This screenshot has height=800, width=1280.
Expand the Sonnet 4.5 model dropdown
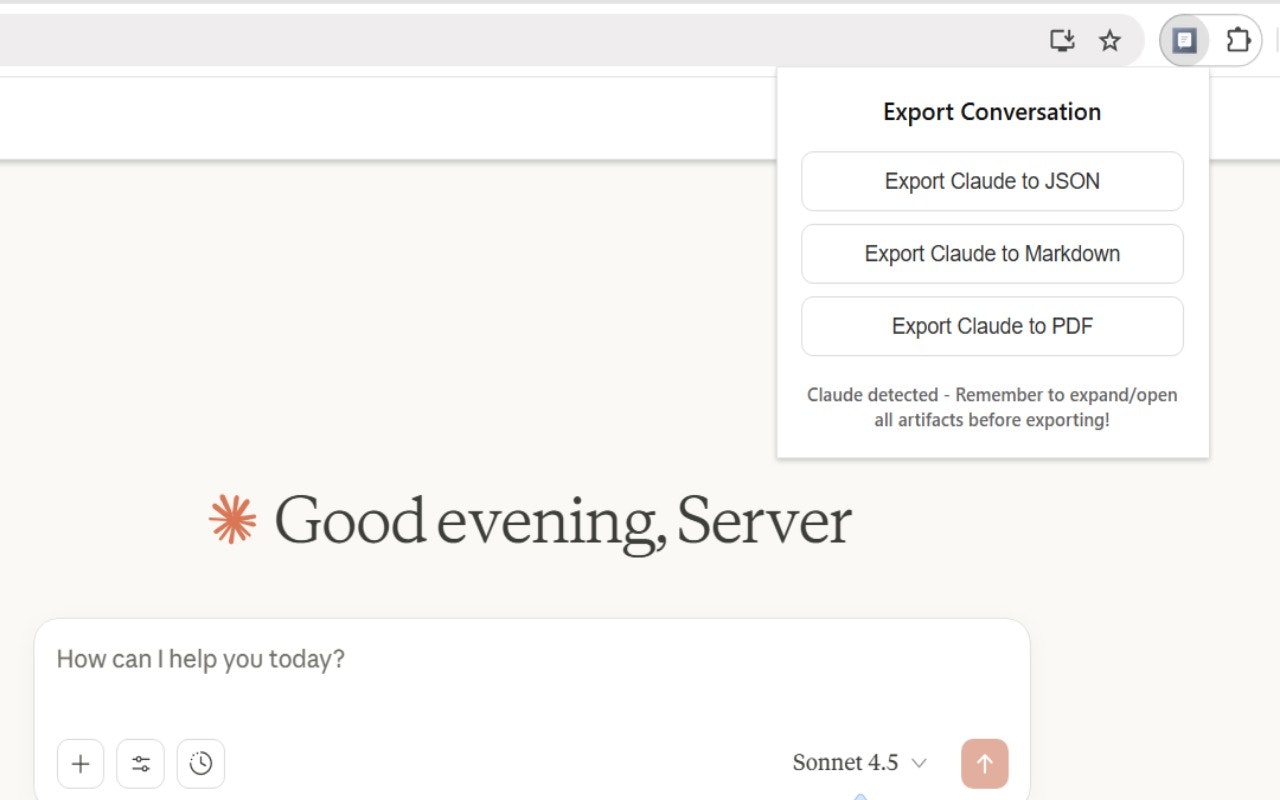pos(860,763)
